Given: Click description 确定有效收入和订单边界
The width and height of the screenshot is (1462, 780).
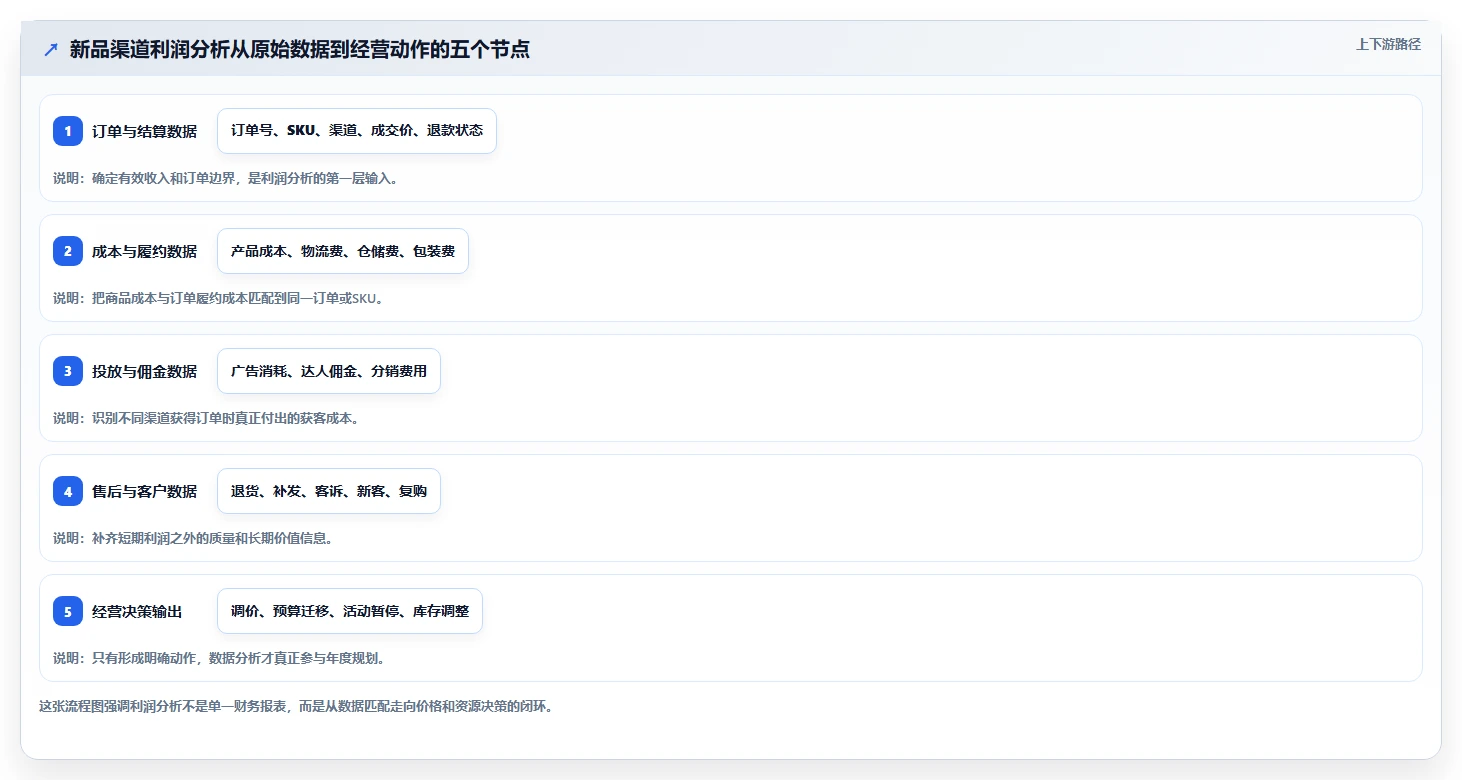Looking at the screenshot, I should click(226, 178).
